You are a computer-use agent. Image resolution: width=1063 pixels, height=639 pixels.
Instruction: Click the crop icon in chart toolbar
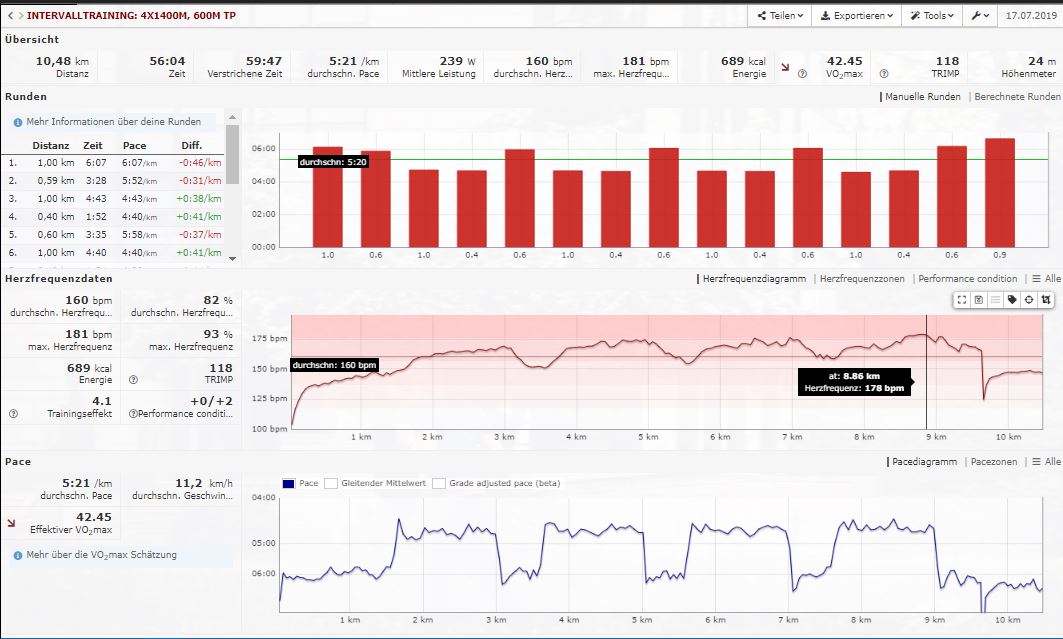[x=1046, y=299]
